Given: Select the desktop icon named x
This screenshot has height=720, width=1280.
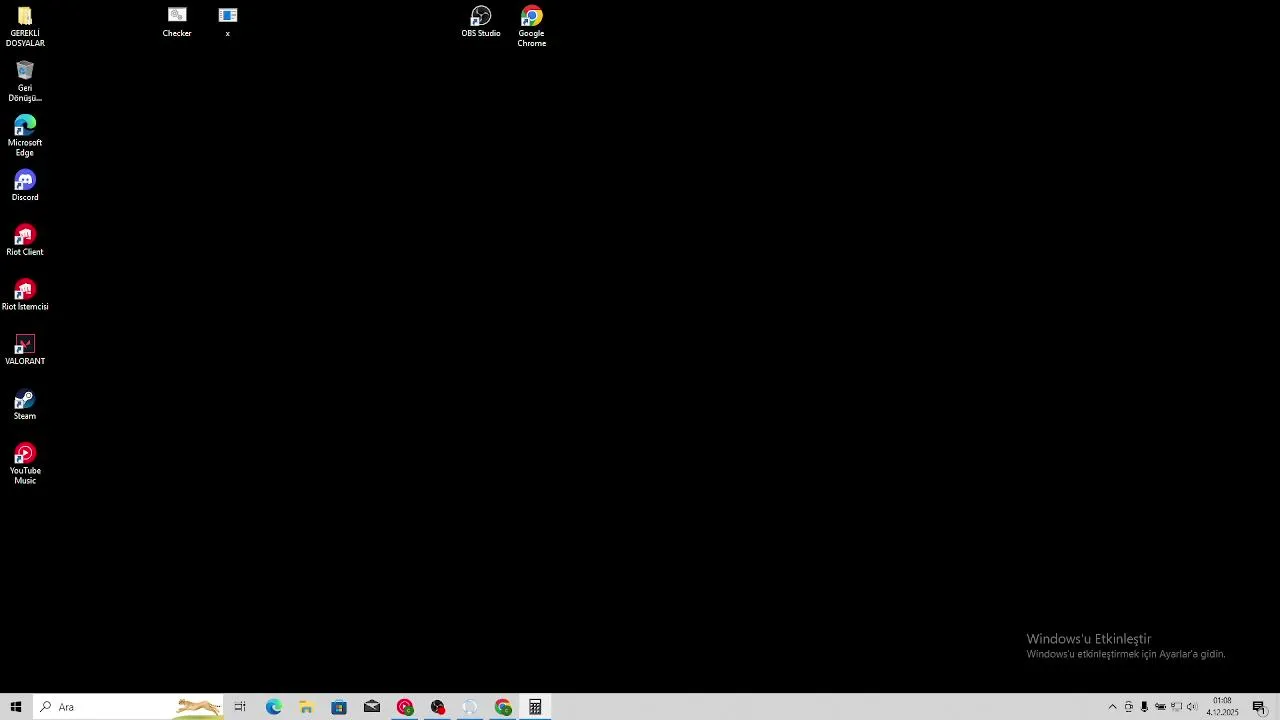Looking at the screenshot, I should [x=228, y=22].
